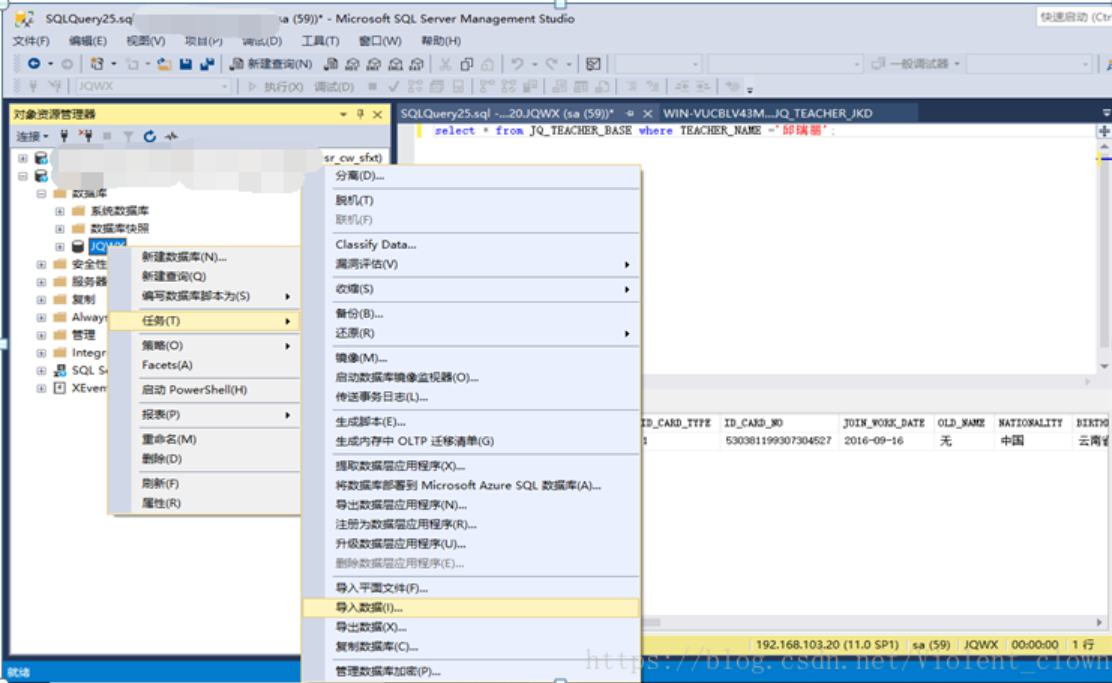The width and height of the screenshot is (1112, 683).
Task: Click the ID_CARD_NO column header
Action: pos(778,423)
